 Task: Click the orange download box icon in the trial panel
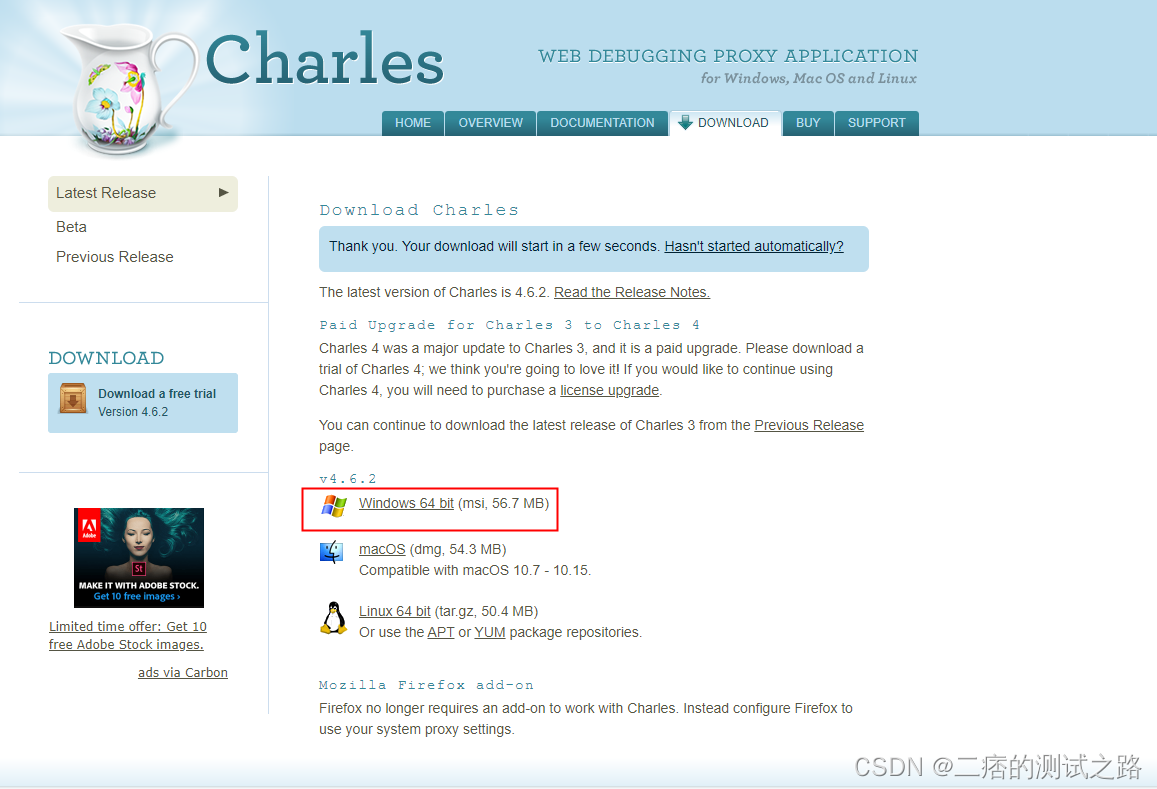click(x=74, y=397)
